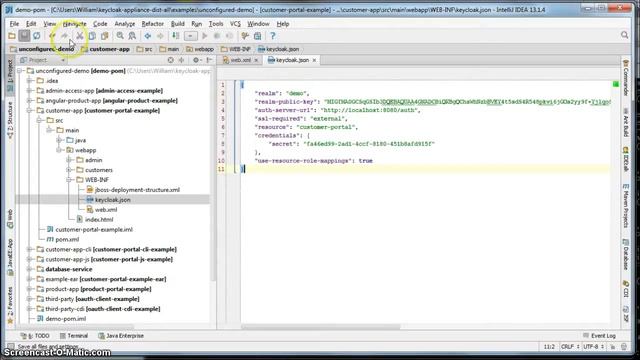
Task: Collapse the customer-app module node
Action: point(29,111)
